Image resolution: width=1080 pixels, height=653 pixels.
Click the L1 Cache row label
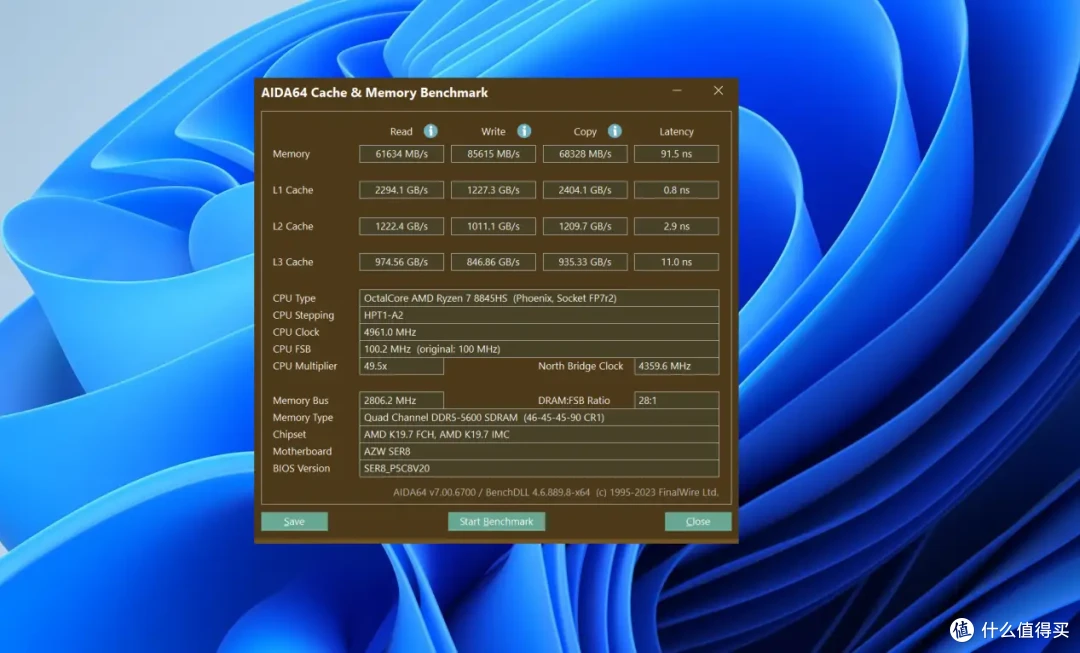(x=293, y=189)
